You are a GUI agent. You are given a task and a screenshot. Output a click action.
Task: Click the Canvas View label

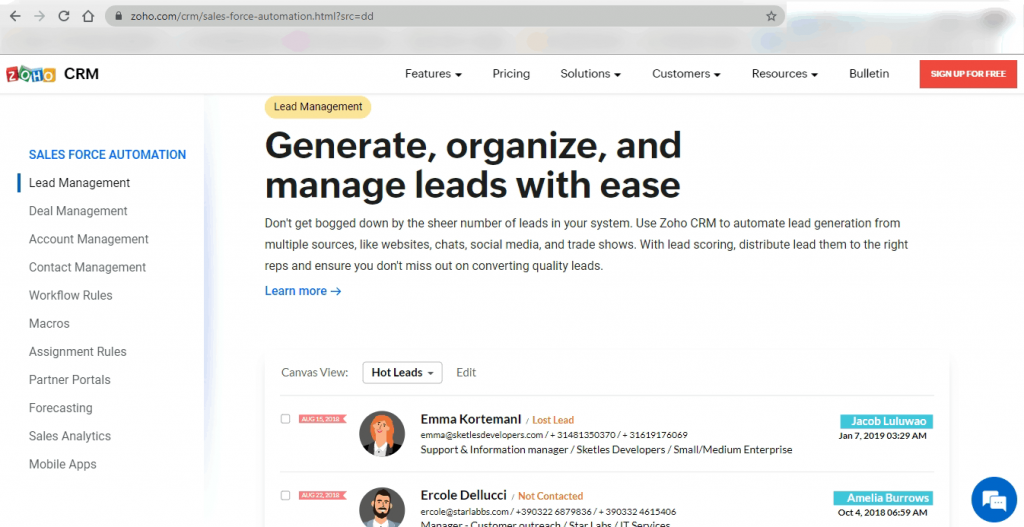click(314, 372)
